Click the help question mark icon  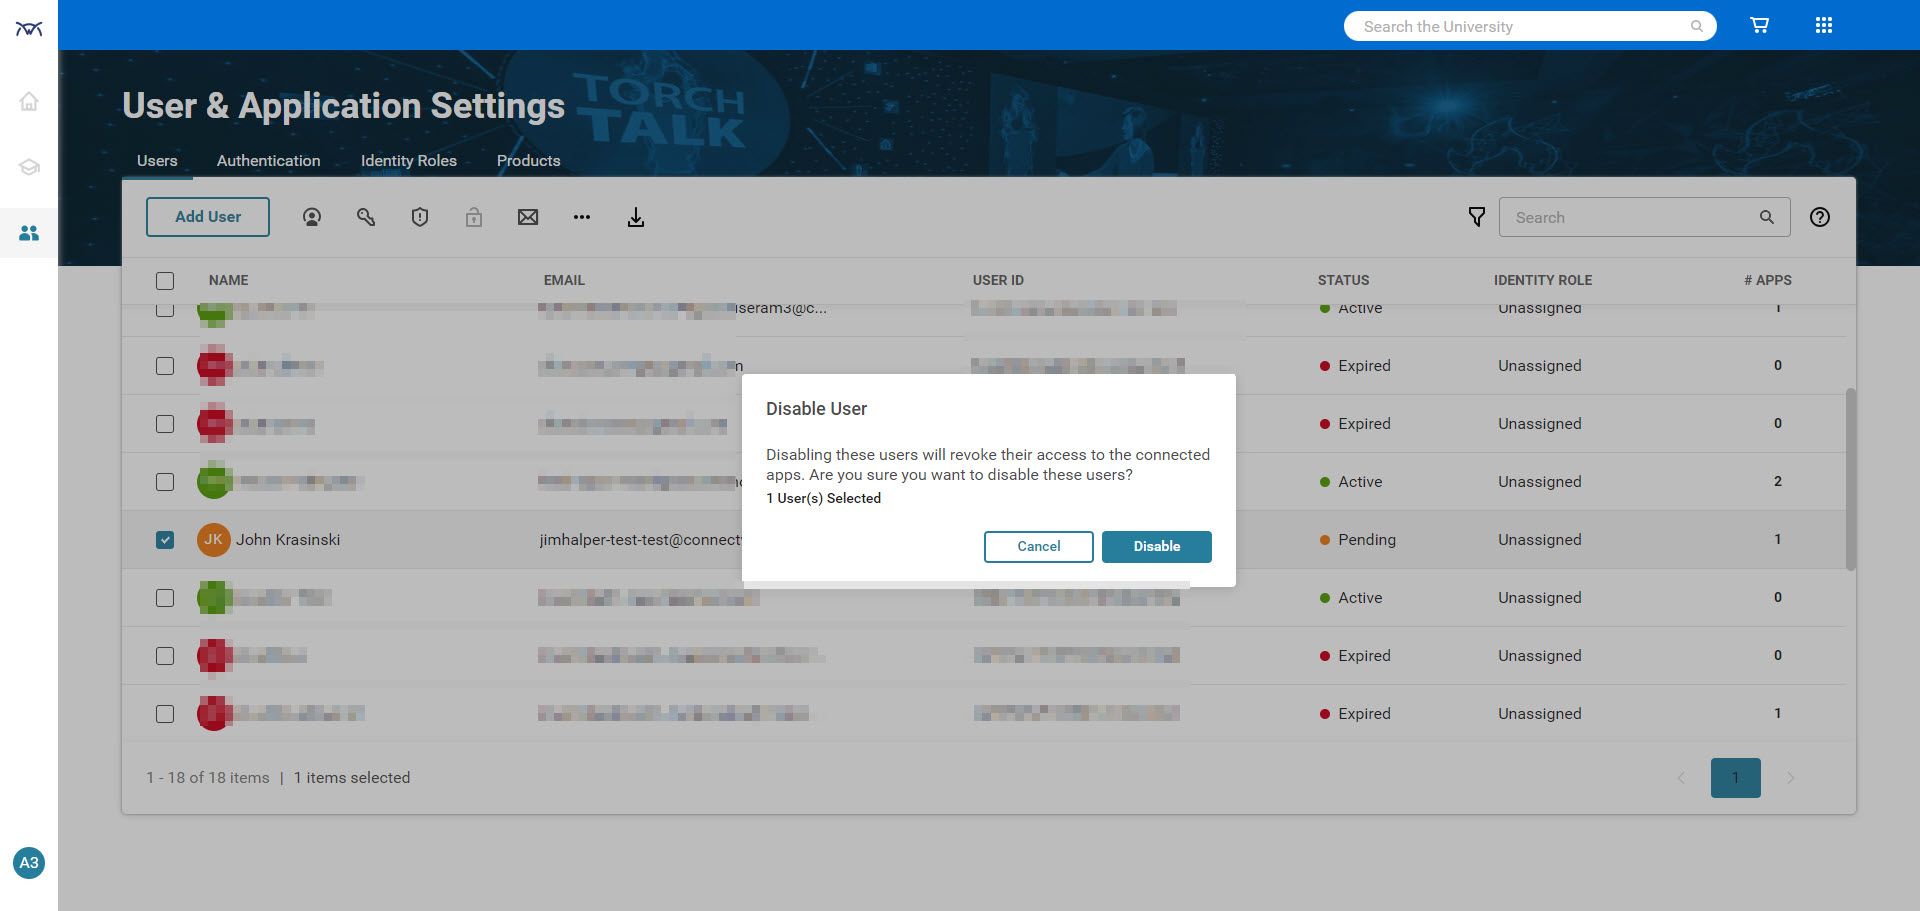pos(1820,217)
